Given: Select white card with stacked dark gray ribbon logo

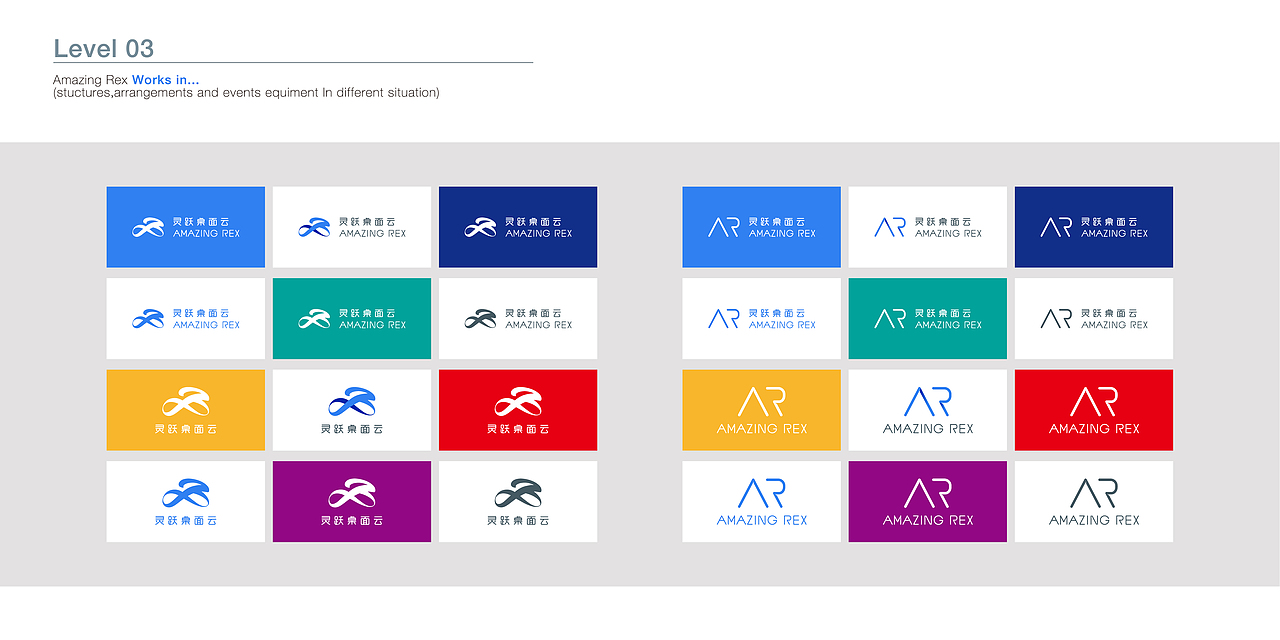Looking at the screenshot, I should point(518,501).
